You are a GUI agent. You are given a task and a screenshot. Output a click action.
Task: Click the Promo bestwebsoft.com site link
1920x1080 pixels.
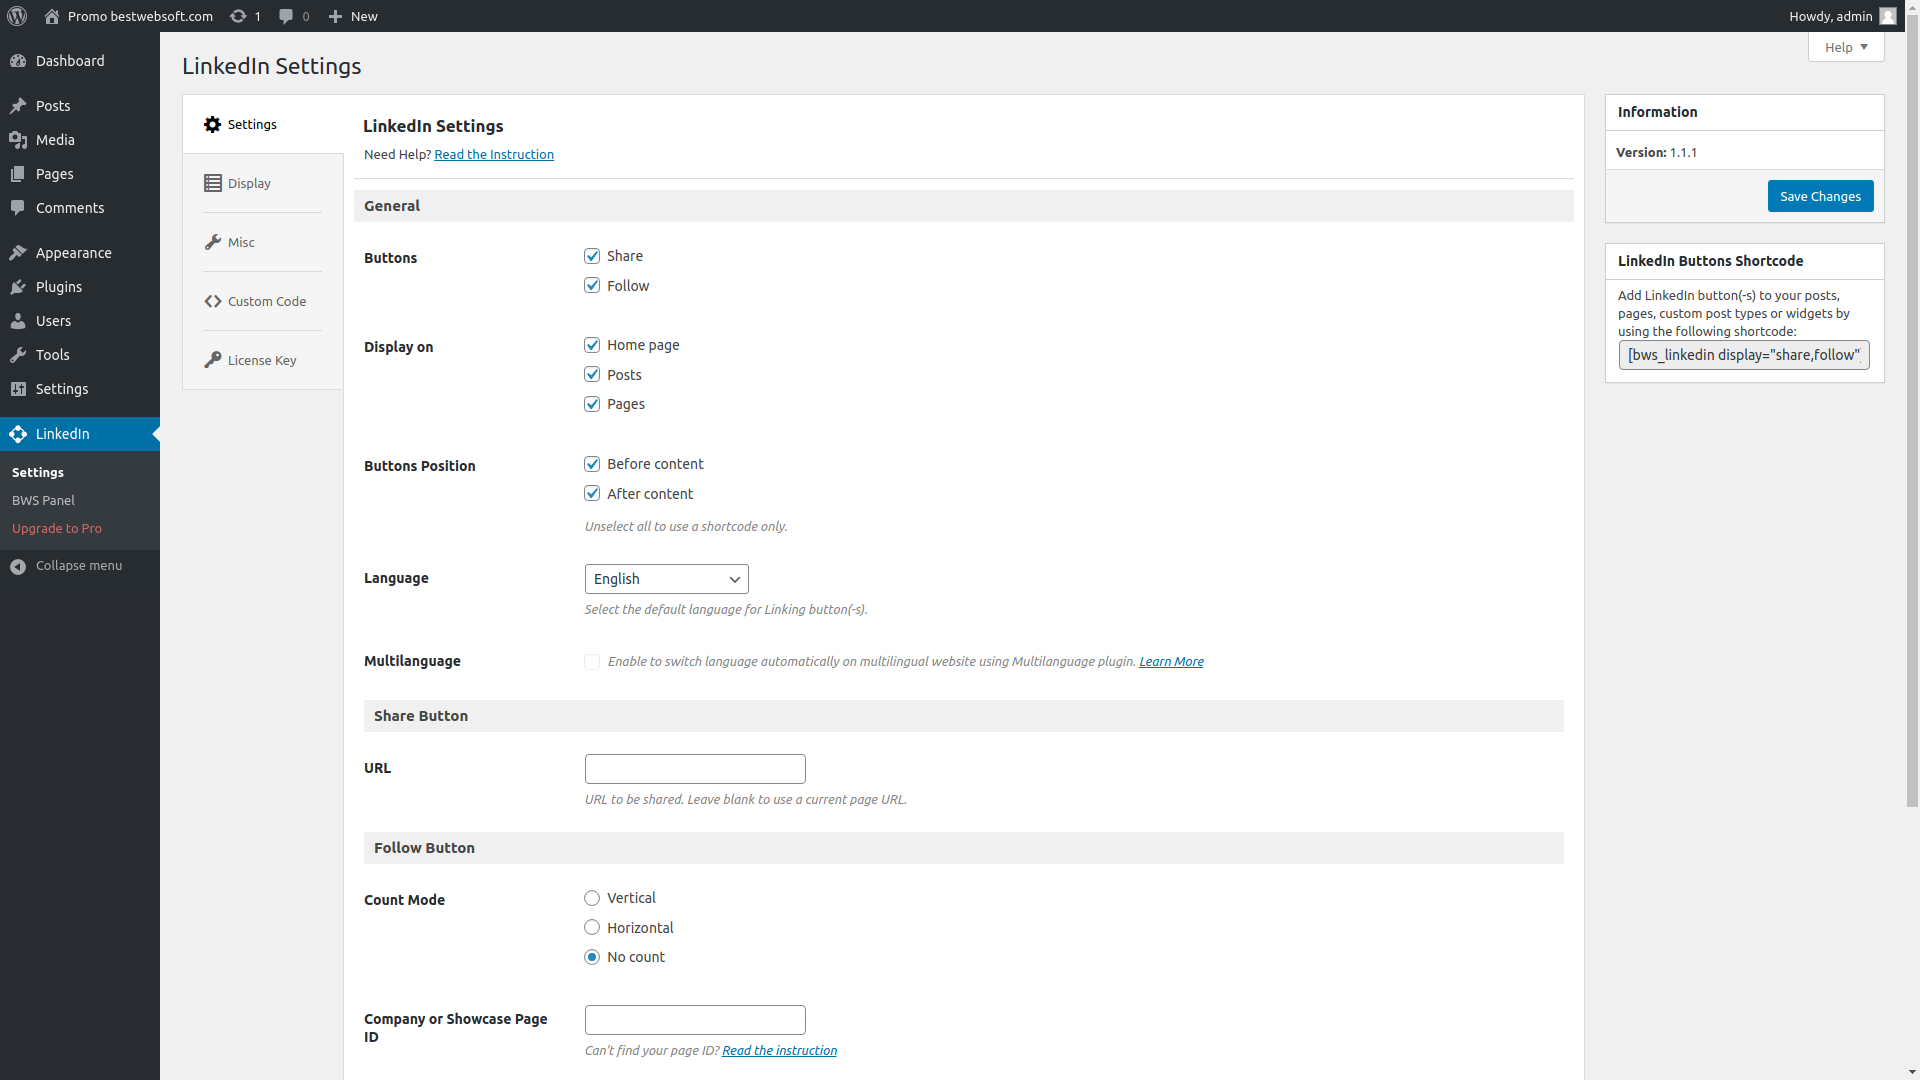(x=140, y=16)
